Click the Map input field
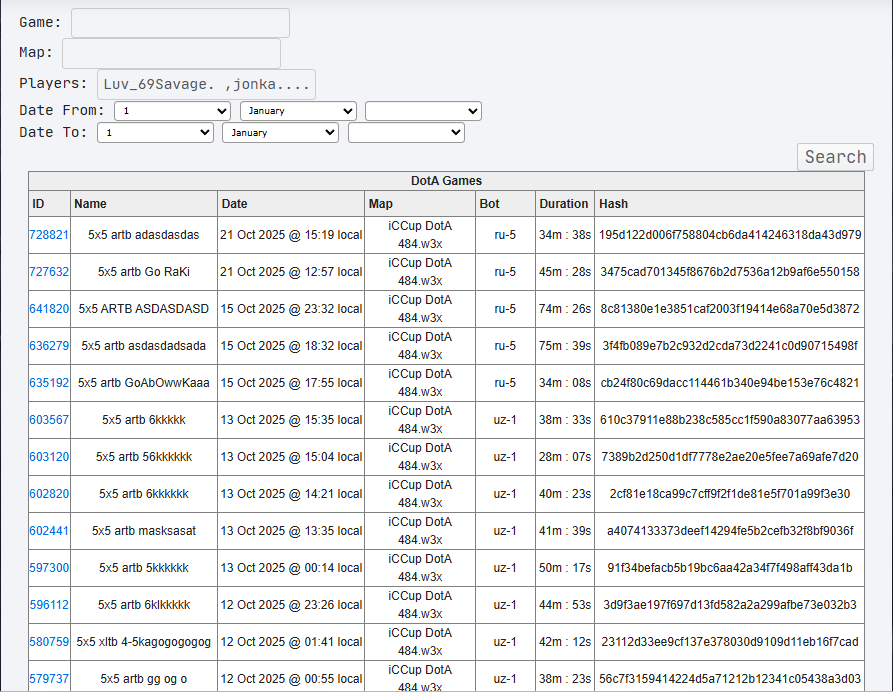The width and height of the screenshot is (893, 692). tap(171, 54)
